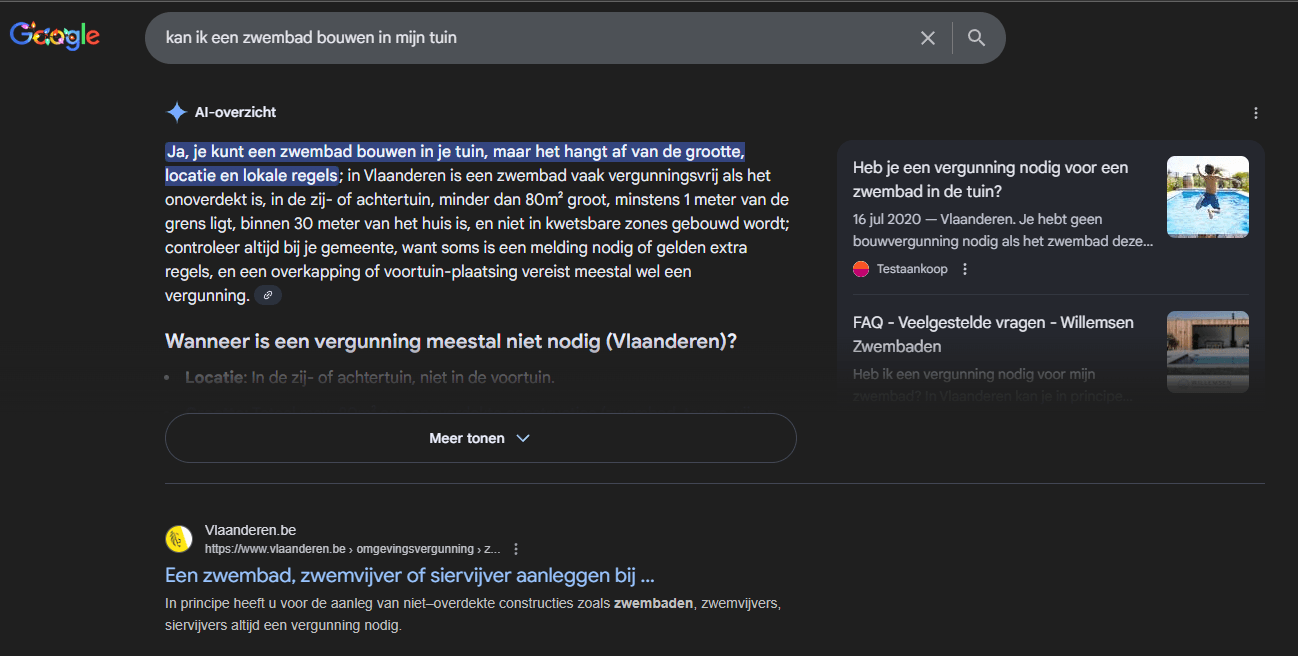This screenshot has height=656, width=1298.
Task: Click the Testaankoop source favicon
Action: (861, 269)
